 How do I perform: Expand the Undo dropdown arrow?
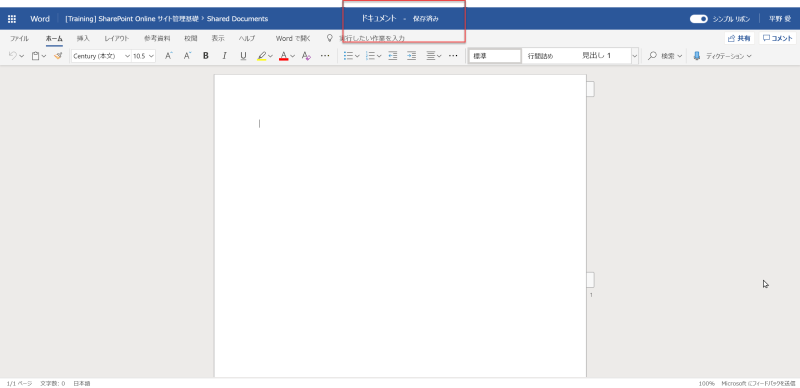coord(21,56)
